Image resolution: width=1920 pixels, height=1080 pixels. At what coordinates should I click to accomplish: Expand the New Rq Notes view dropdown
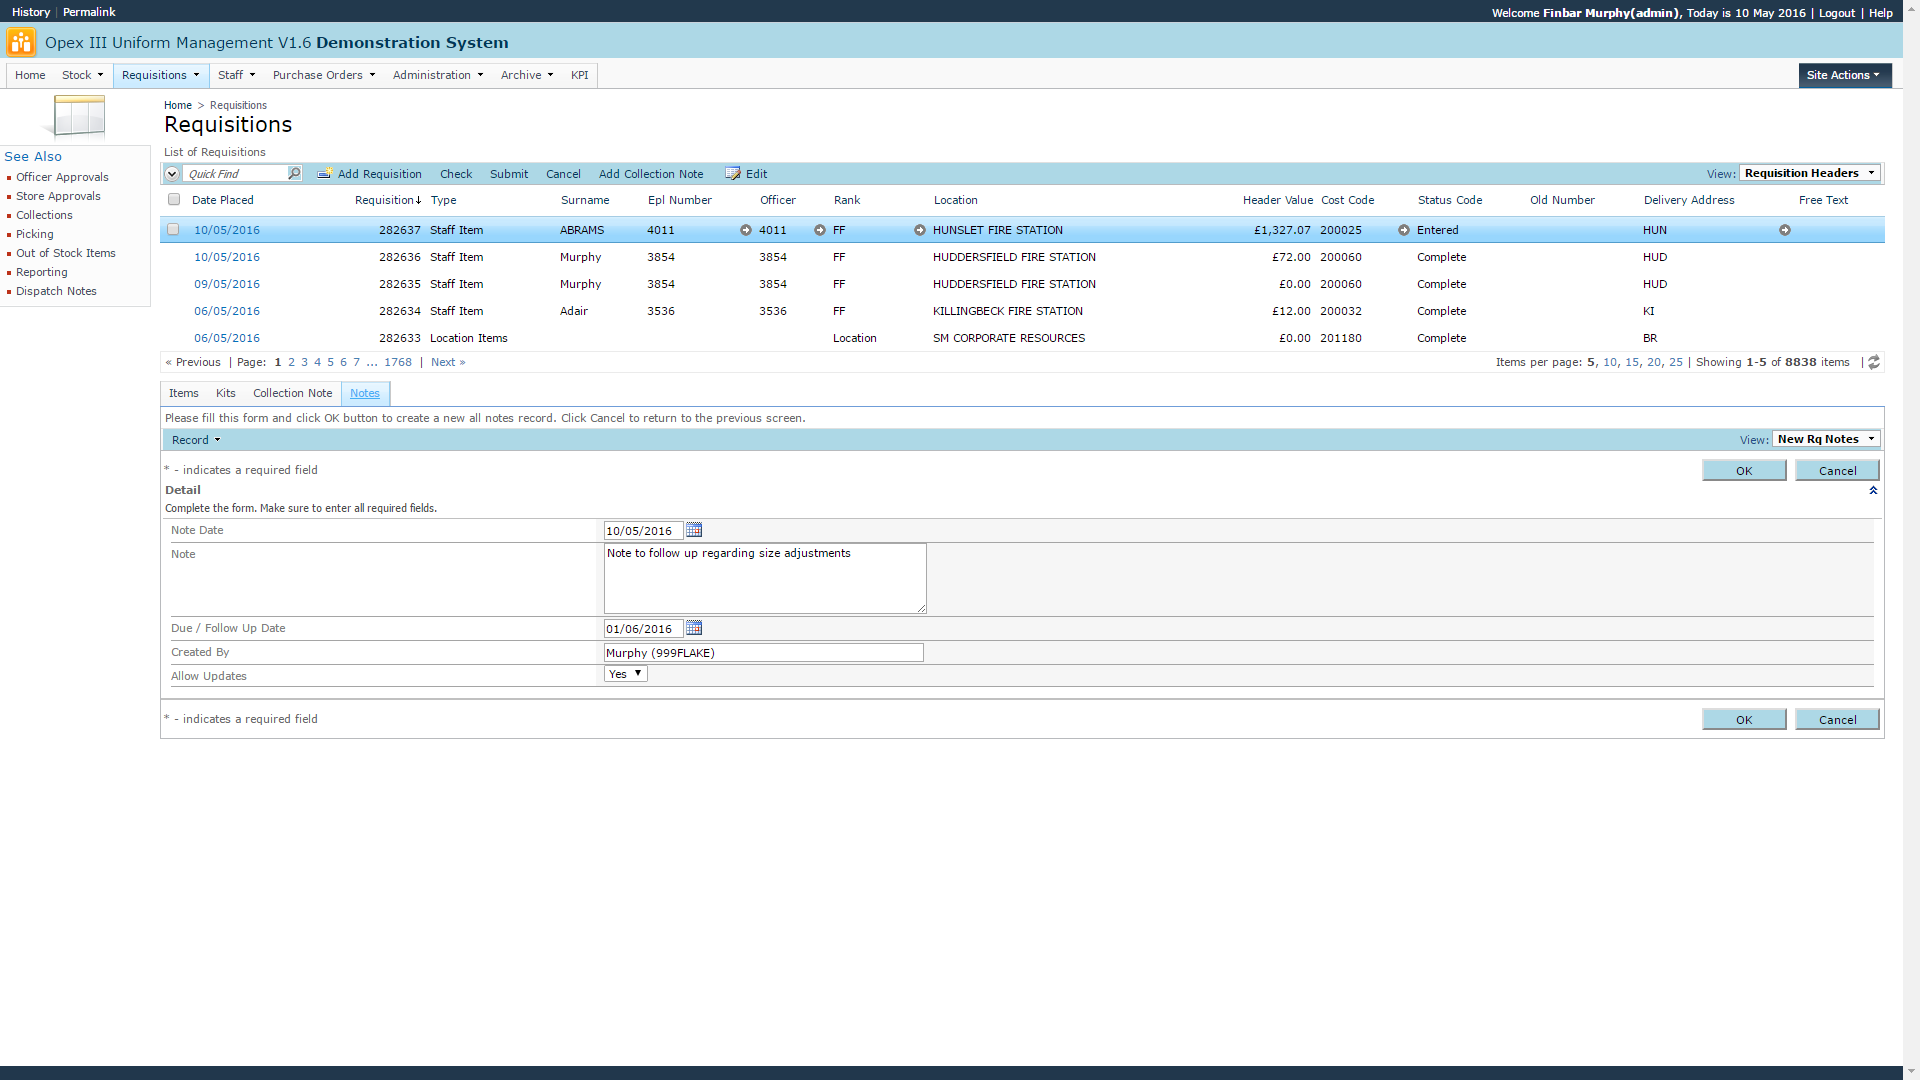[1826, 439]
